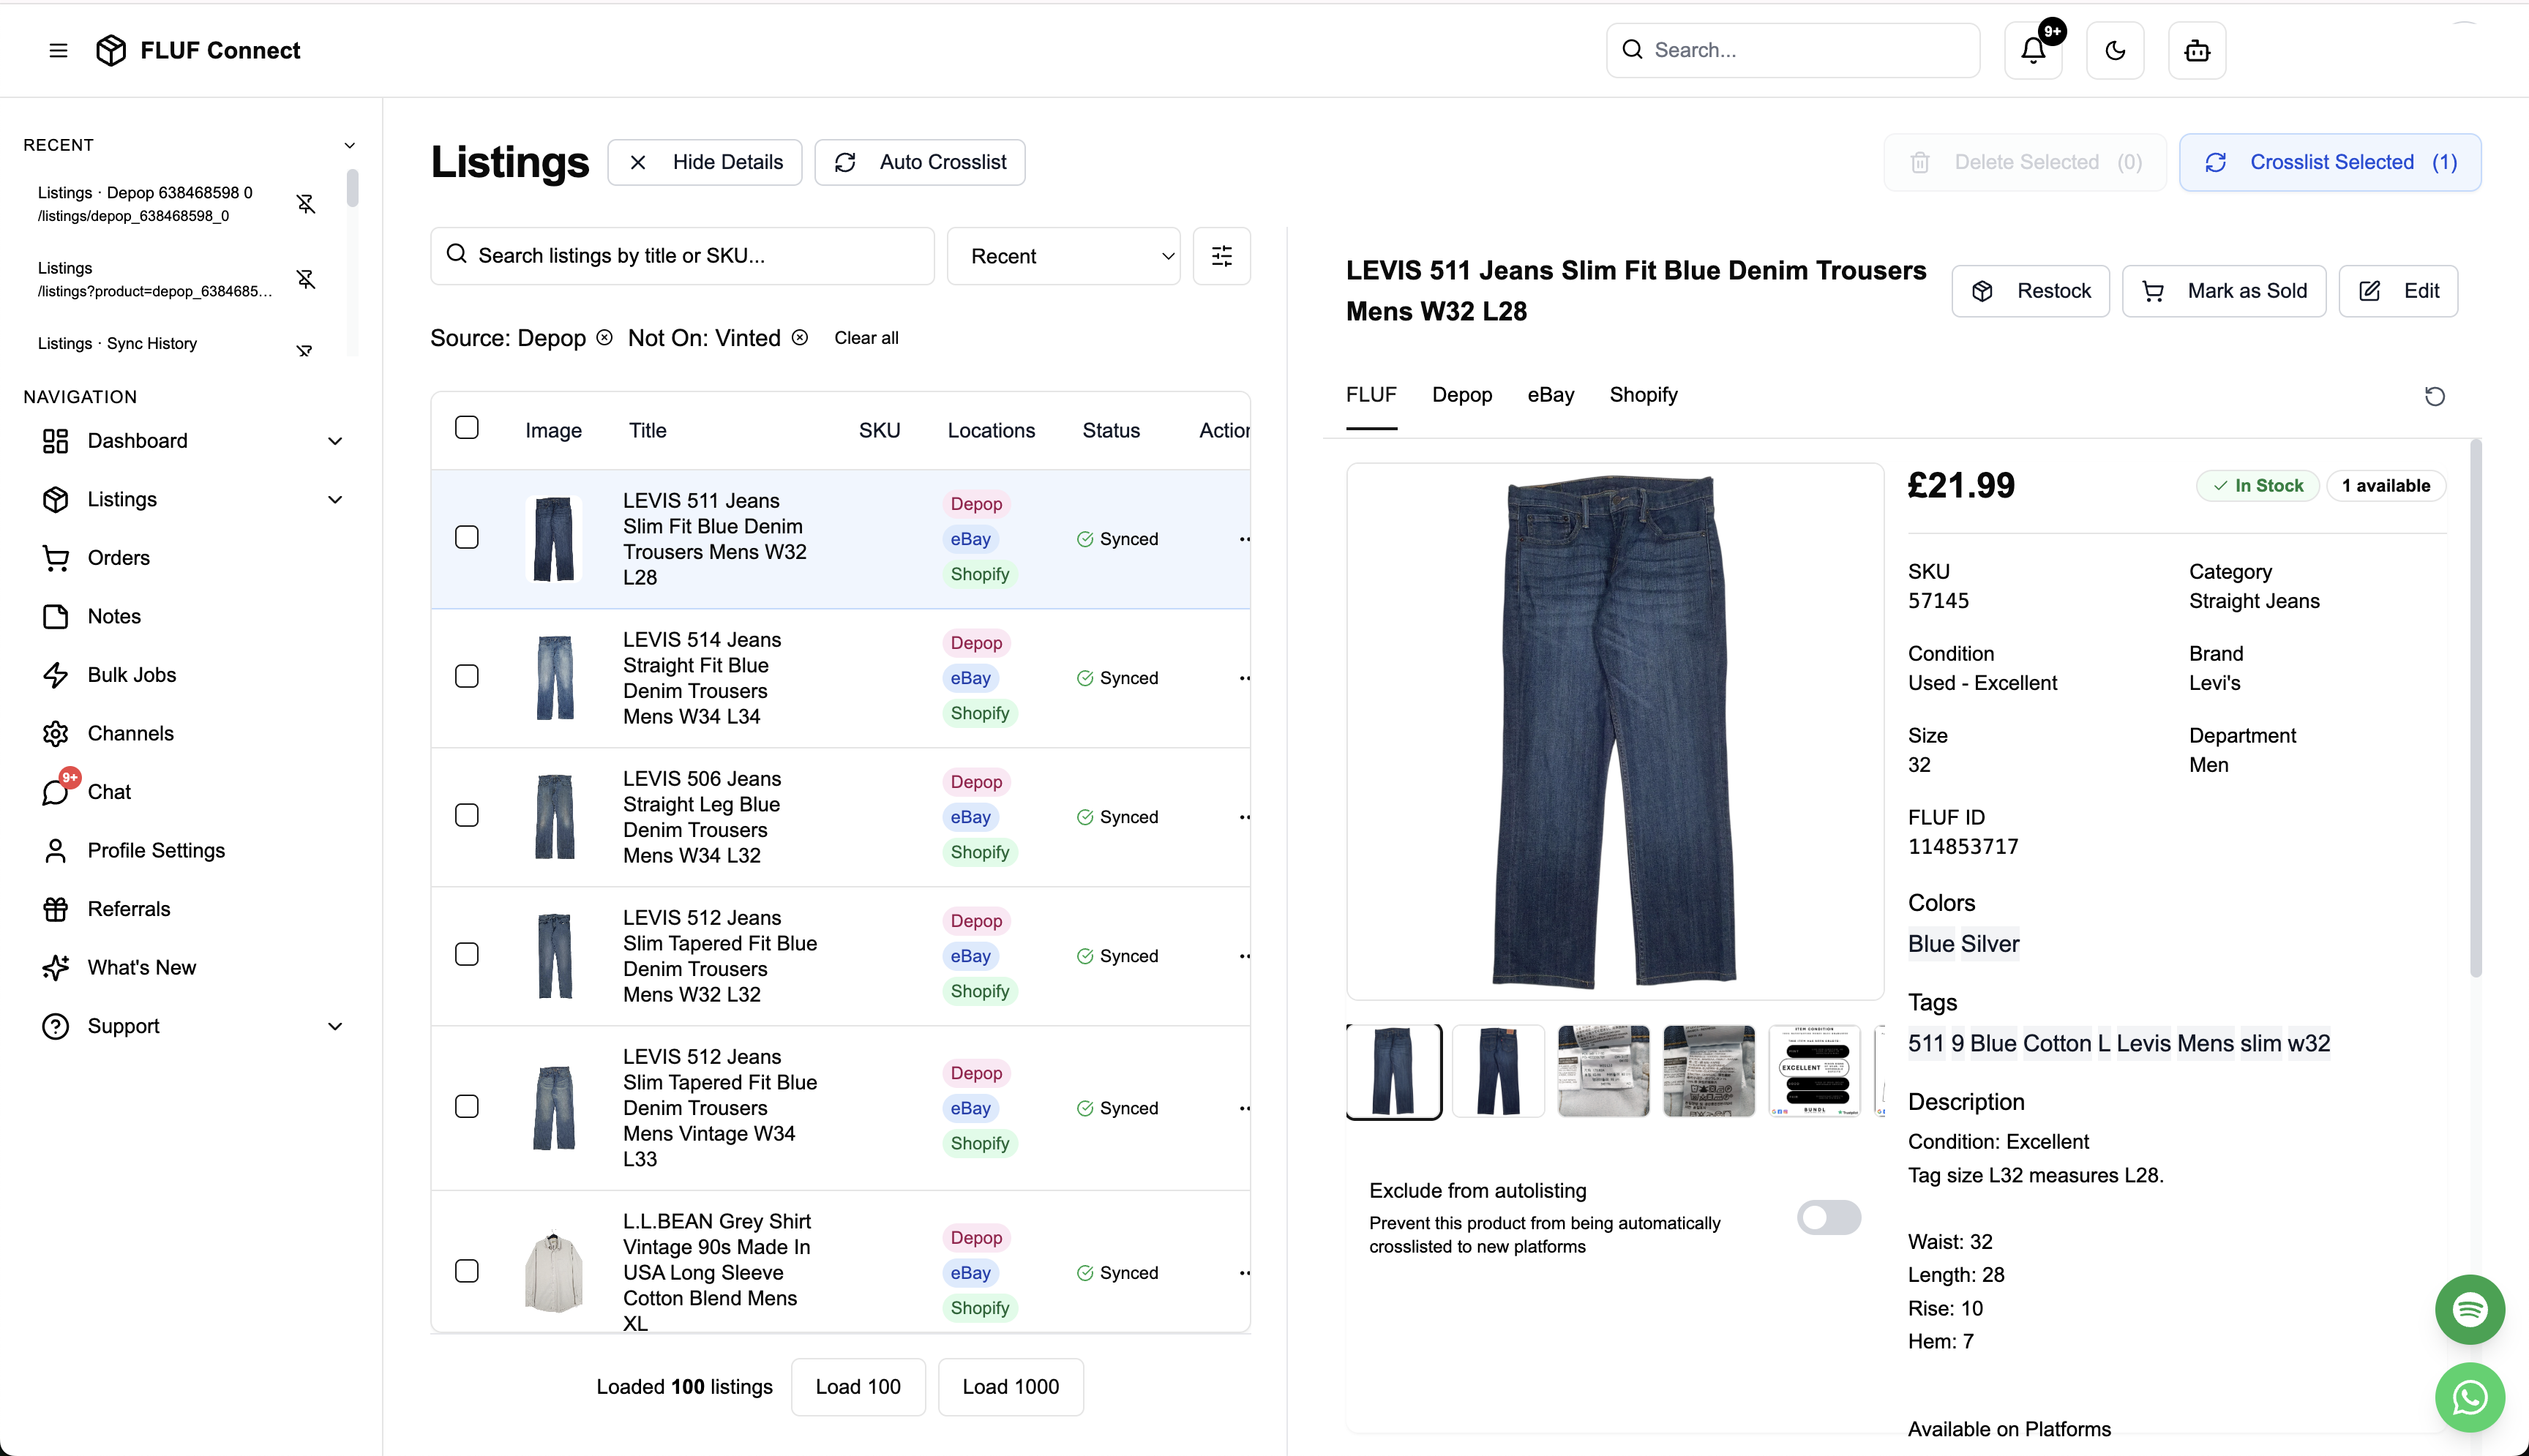Open filter options beside the Recent sort dropdown
This screenshot has height=1456, width=2529.
click(1221, 255)
